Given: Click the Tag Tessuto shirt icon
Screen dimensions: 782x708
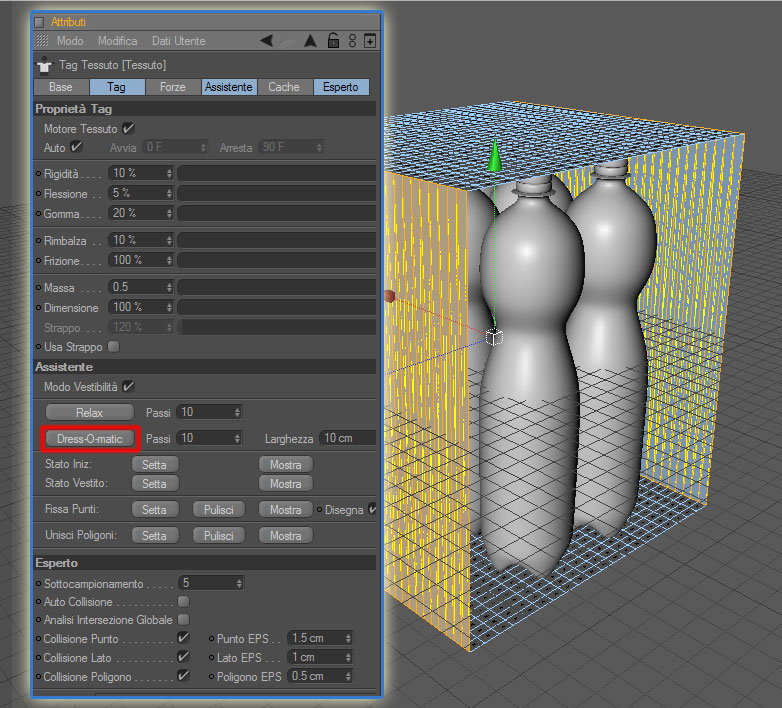Looking at the screenshot, I should [x=44, y=64].
